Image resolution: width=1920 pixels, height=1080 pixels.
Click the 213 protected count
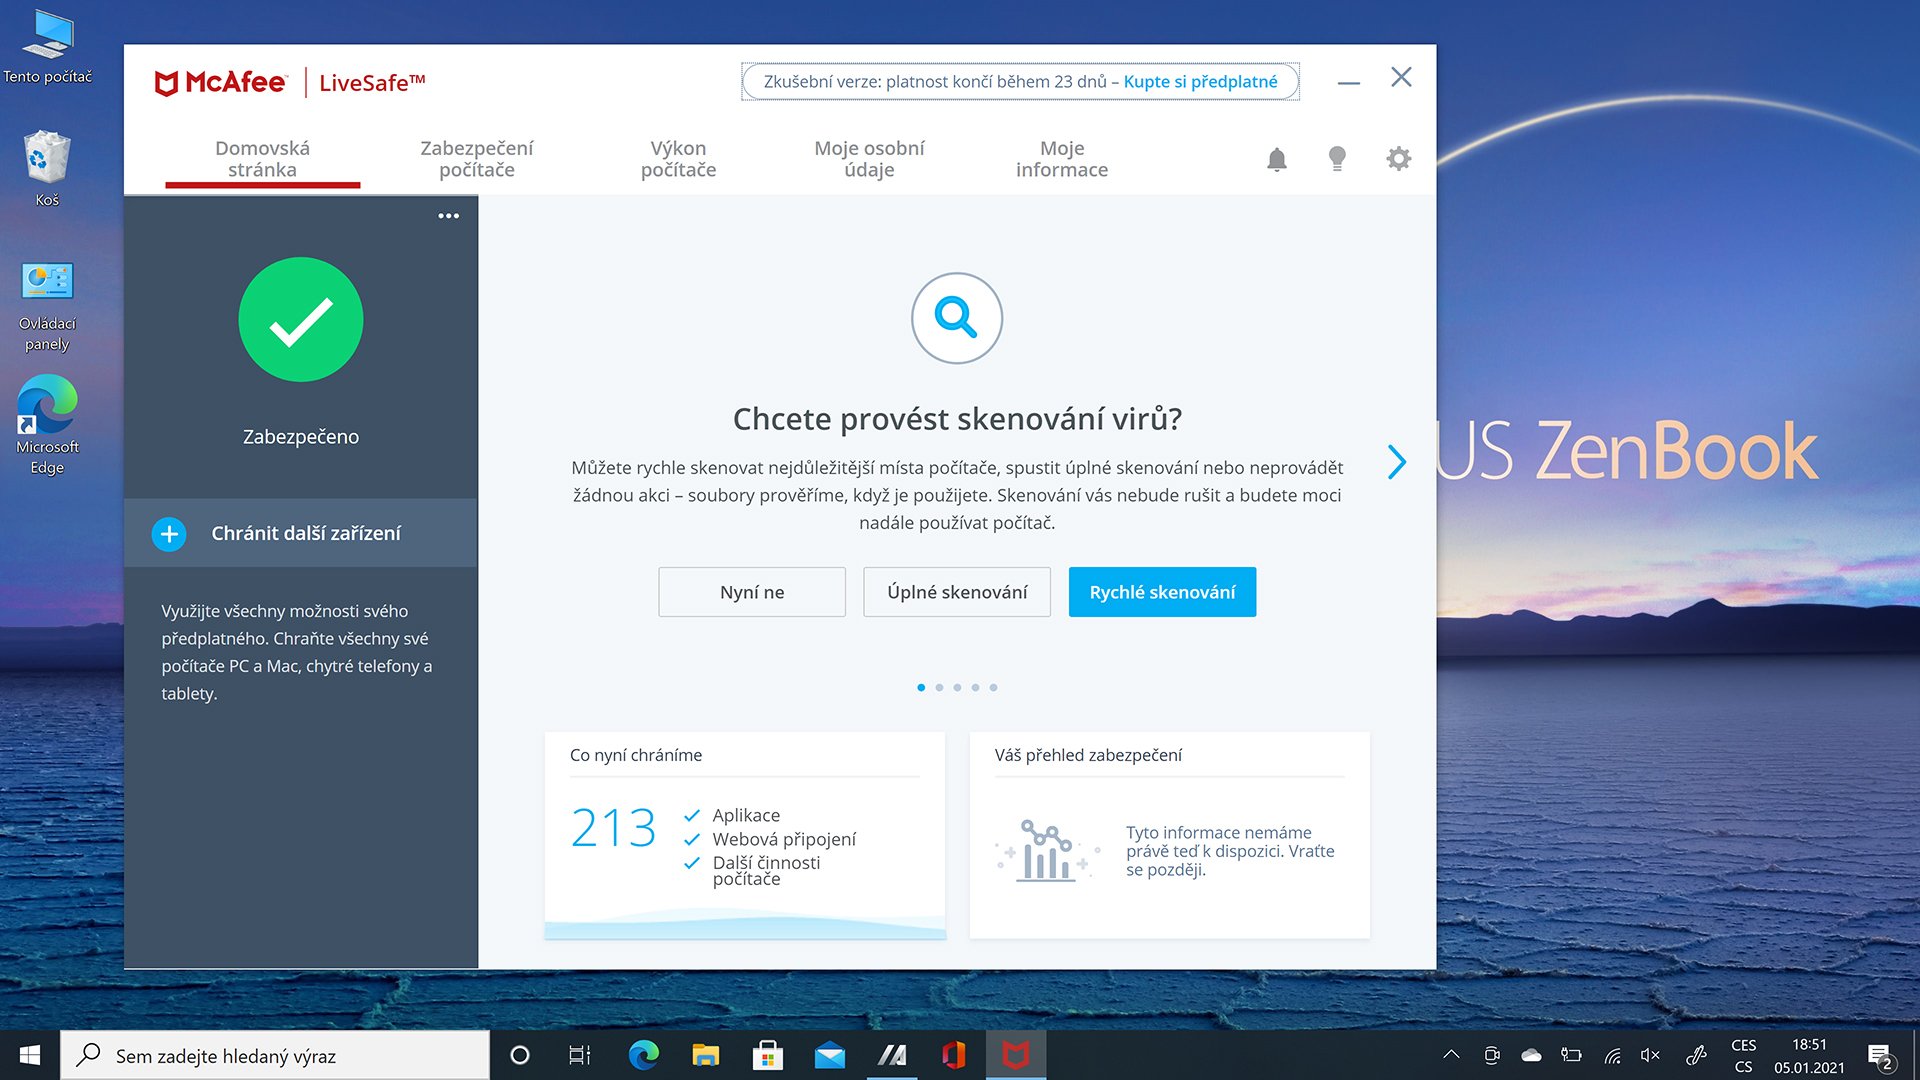[x=613, y=828]
